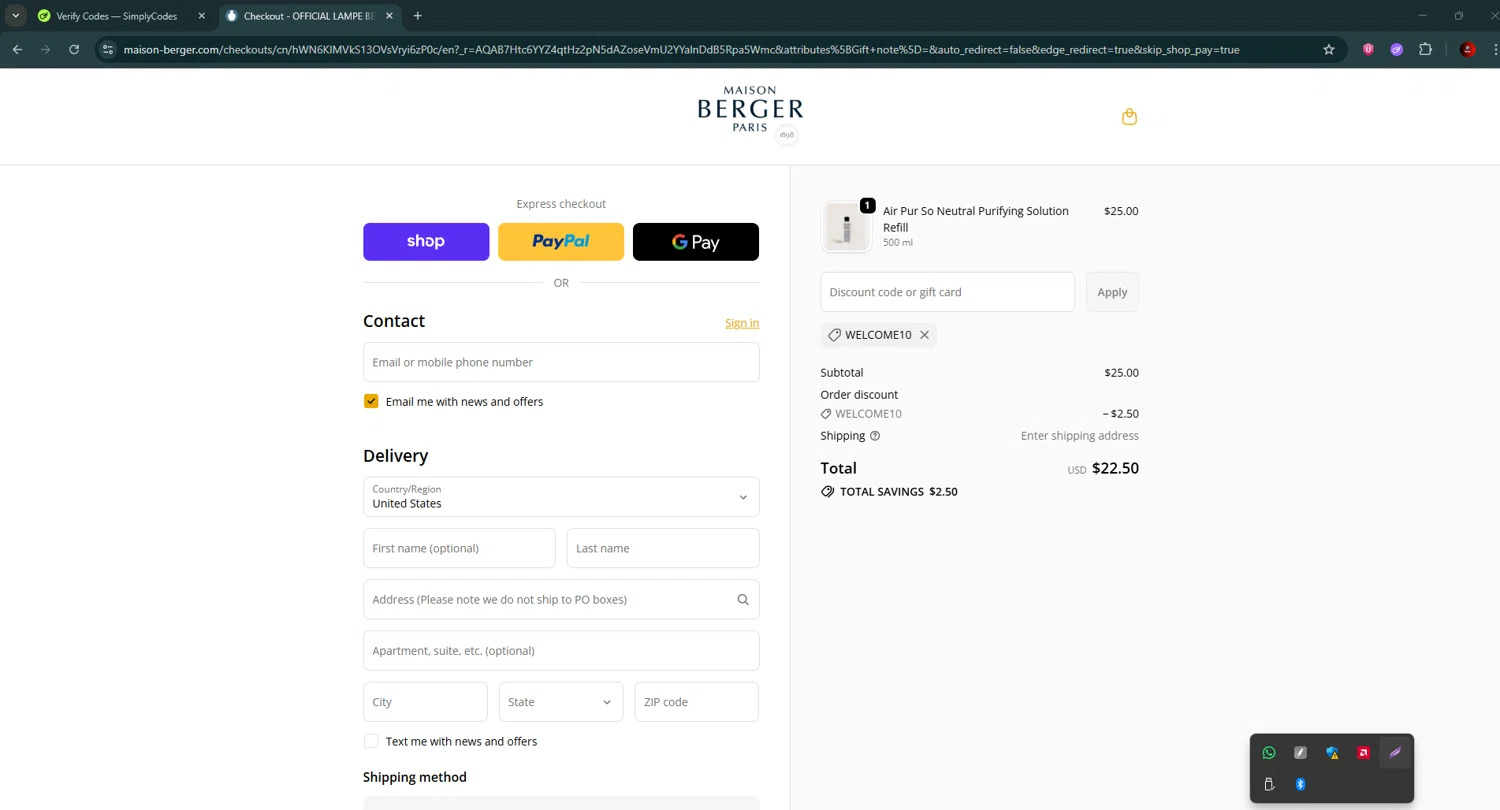Open AMD software tray icon
The width and height of the screenshot is (1500, 810).
1363,753
